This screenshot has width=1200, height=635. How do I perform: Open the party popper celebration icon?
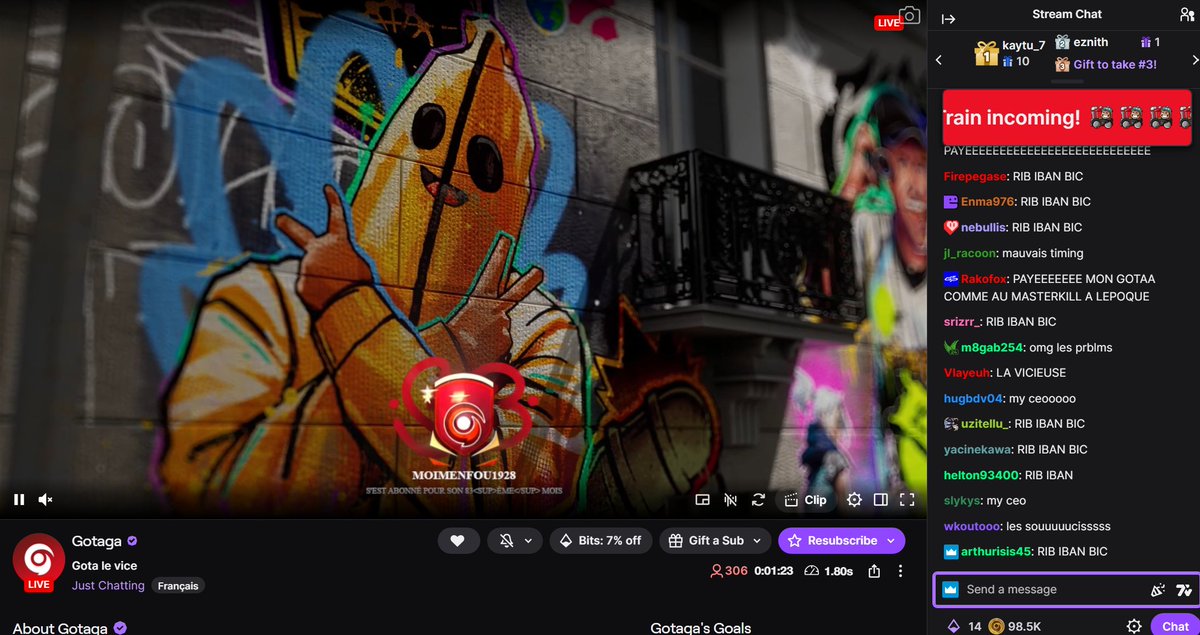coord(1158,590)
